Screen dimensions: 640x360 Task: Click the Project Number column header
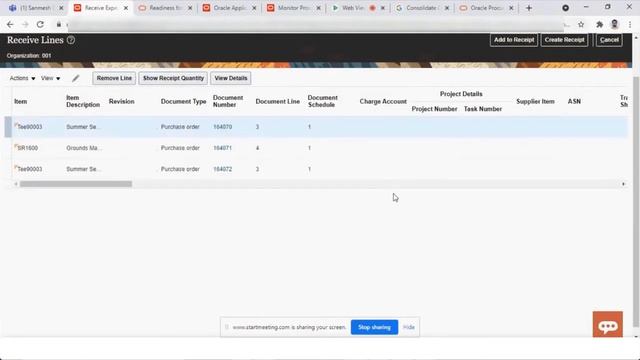(434, 109)
